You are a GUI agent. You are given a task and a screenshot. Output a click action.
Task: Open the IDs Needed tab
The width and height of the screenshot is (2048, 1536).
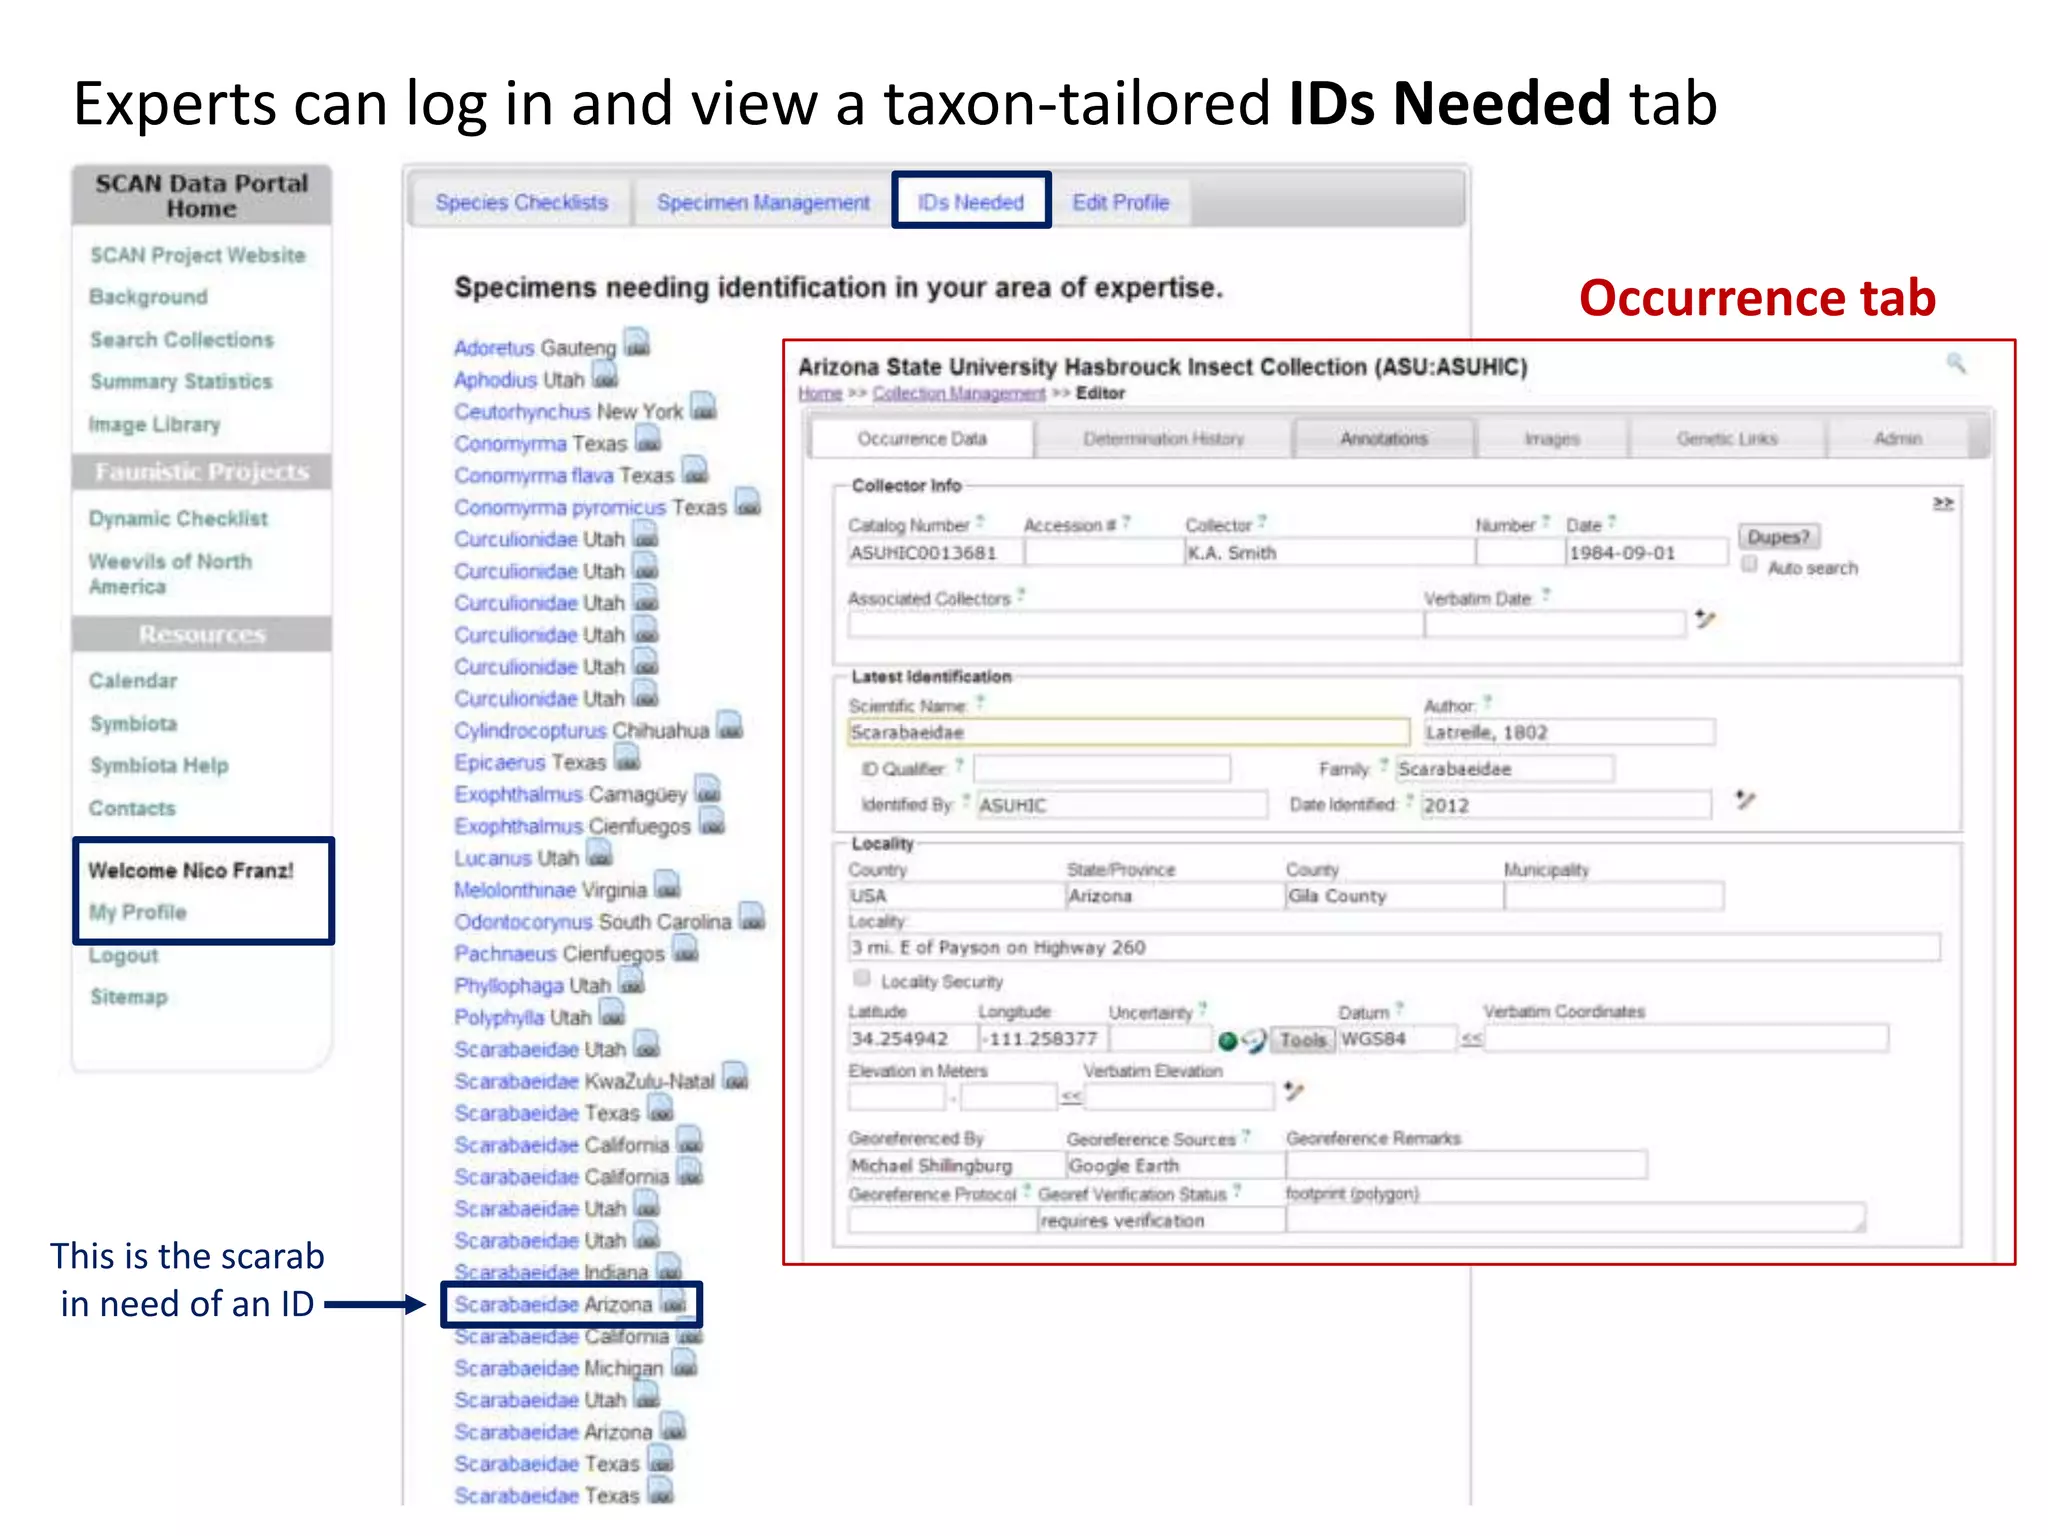[970, 202]
